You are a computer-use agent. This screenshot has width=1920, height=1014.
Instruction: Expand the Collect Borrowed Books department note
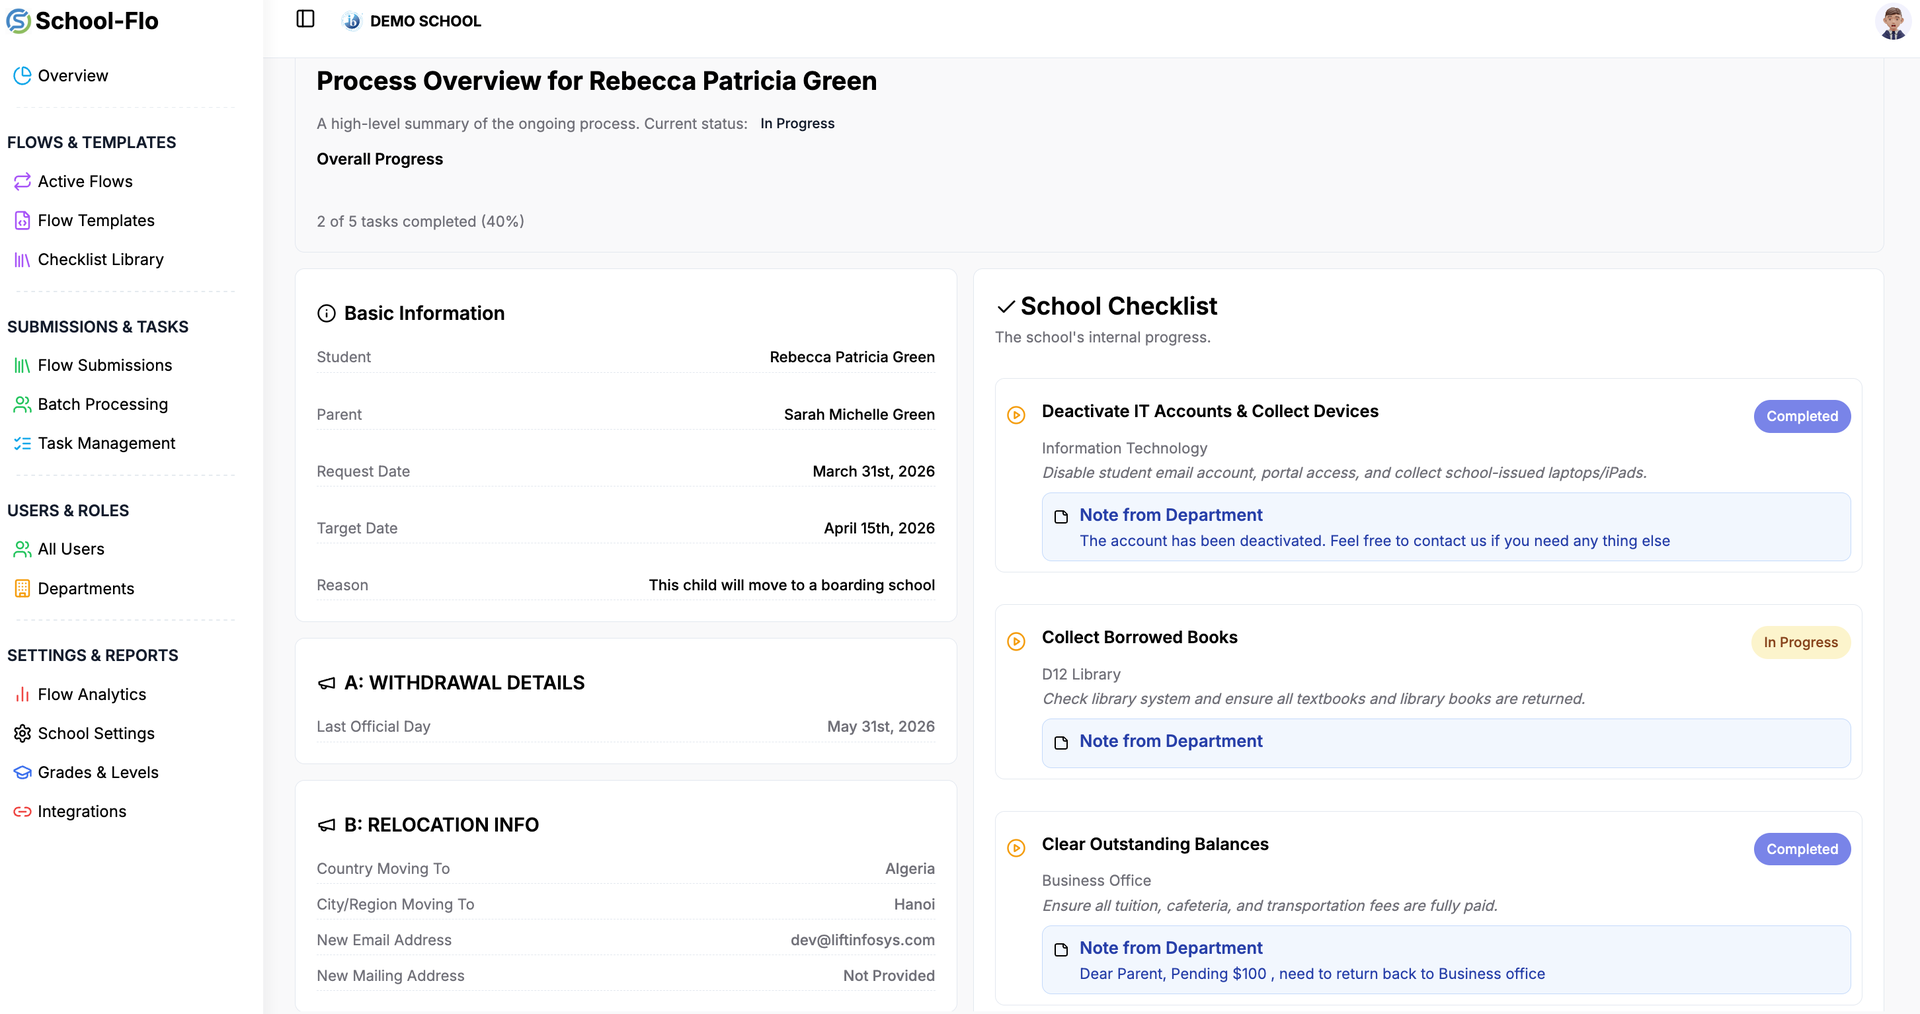point(1170,741)
